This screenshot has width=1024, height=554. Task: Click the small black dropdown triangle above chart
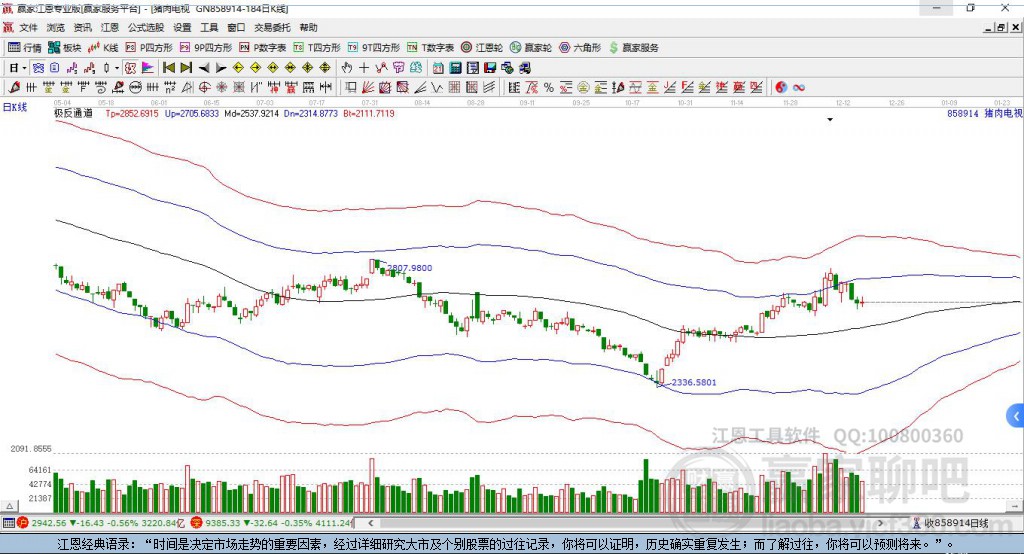point(830,120)
